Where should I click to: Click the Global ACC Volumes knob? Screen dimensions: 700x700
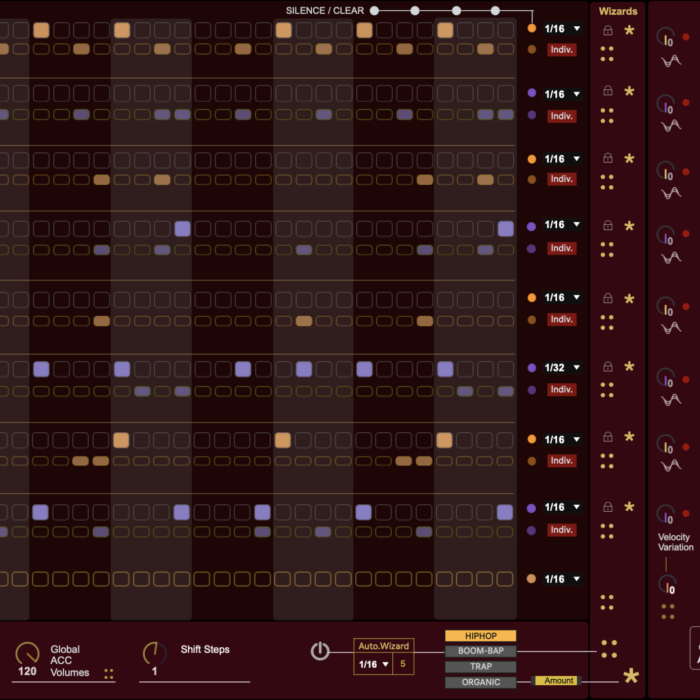[x=27, y=653]
